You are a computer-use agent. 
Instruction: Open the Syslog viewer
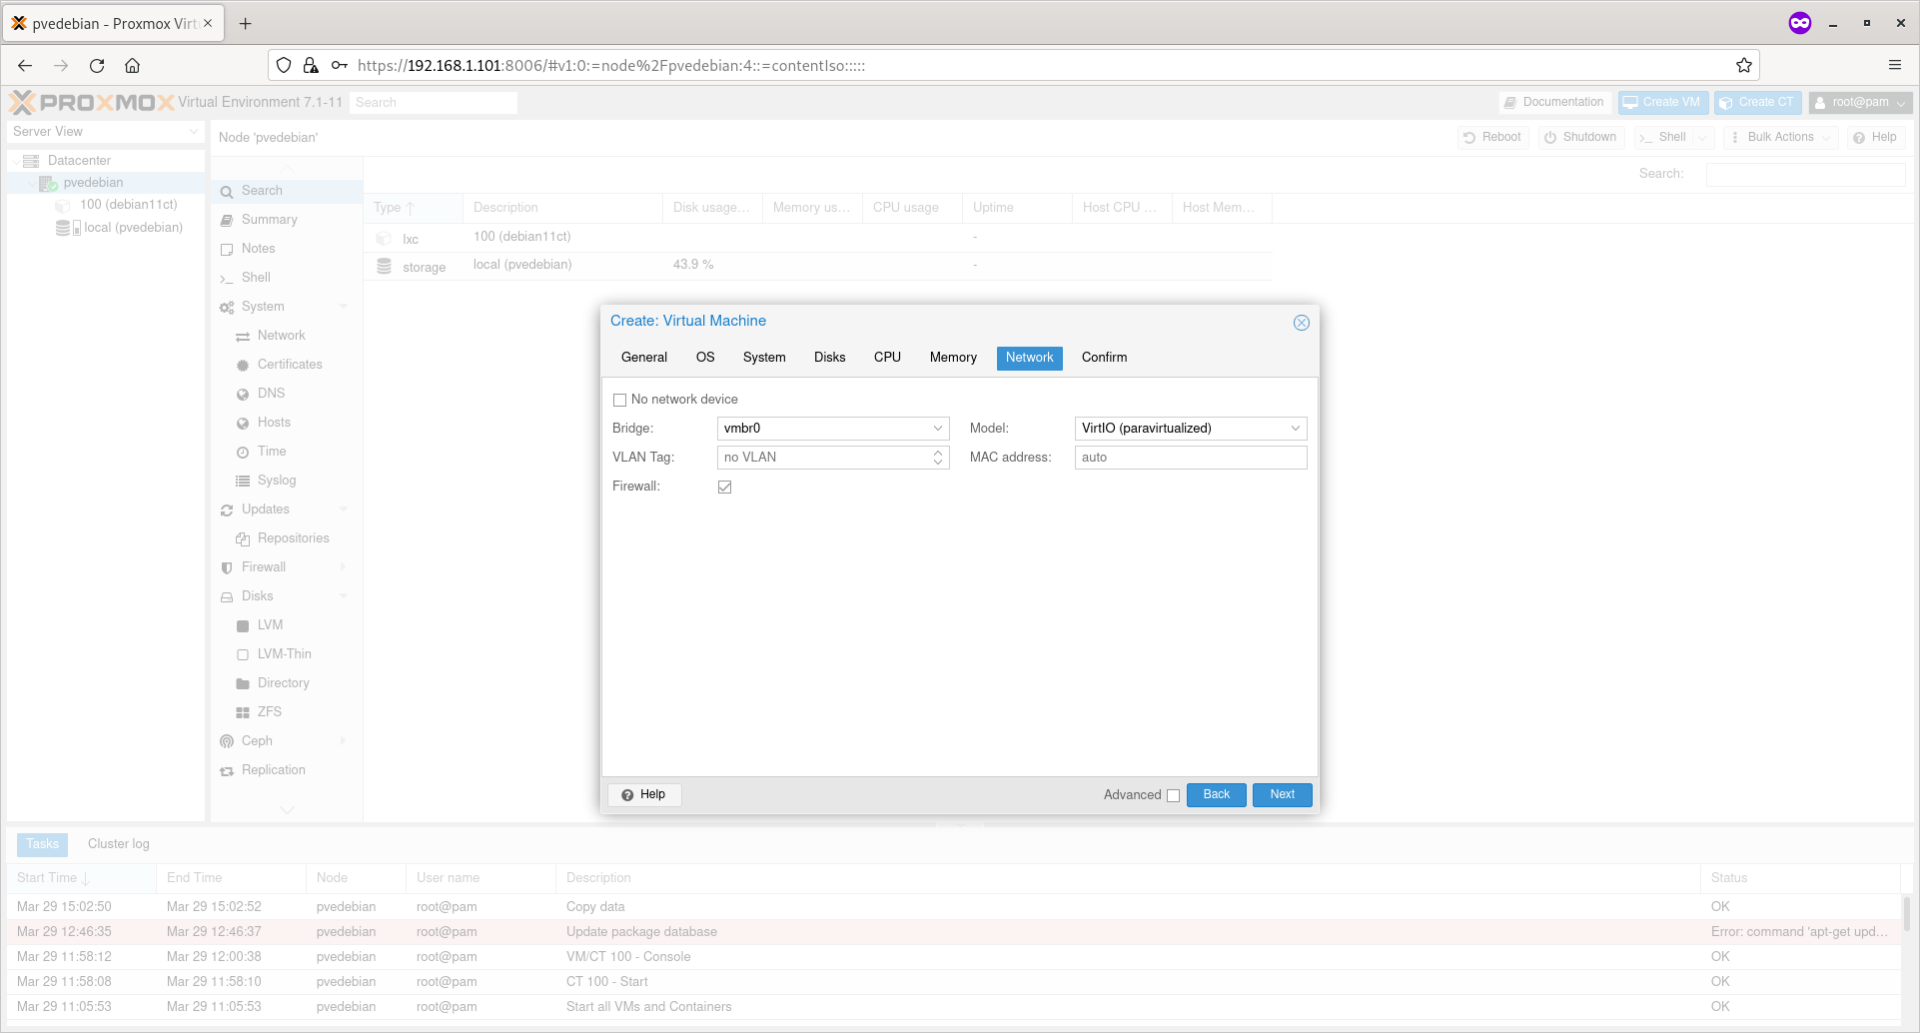click(x=275, y=480)
